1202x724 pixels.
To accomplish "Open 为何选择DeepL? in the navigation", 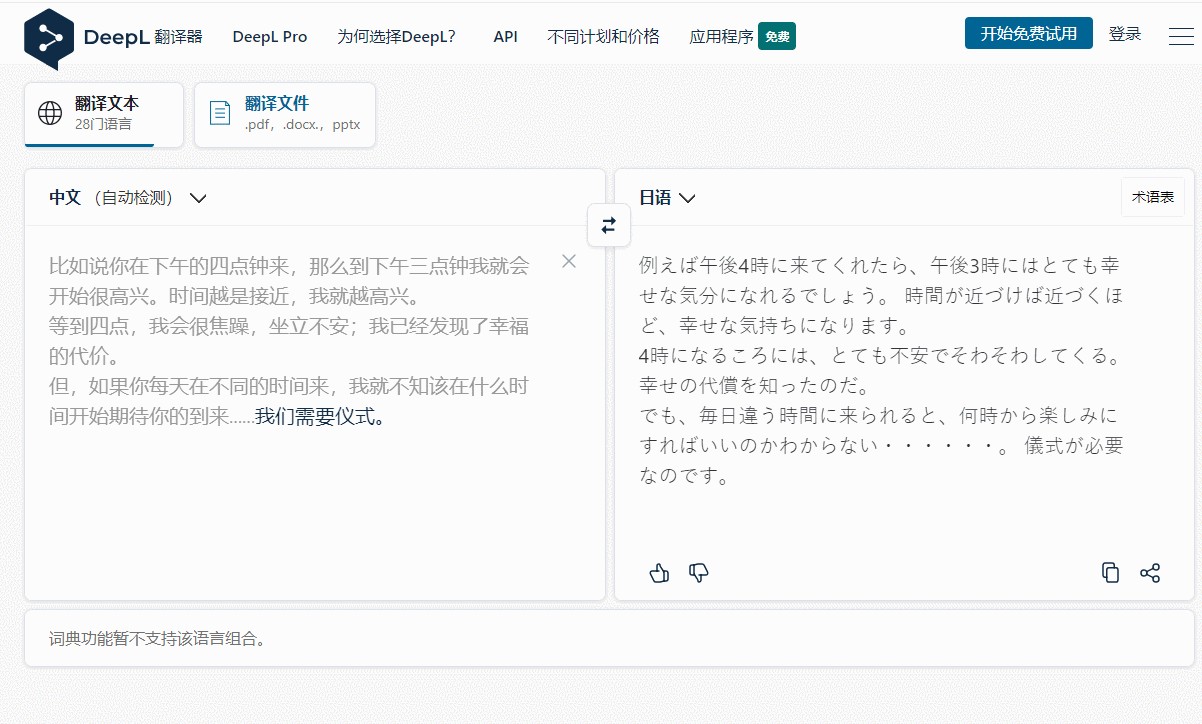I will tap(397, 37).
